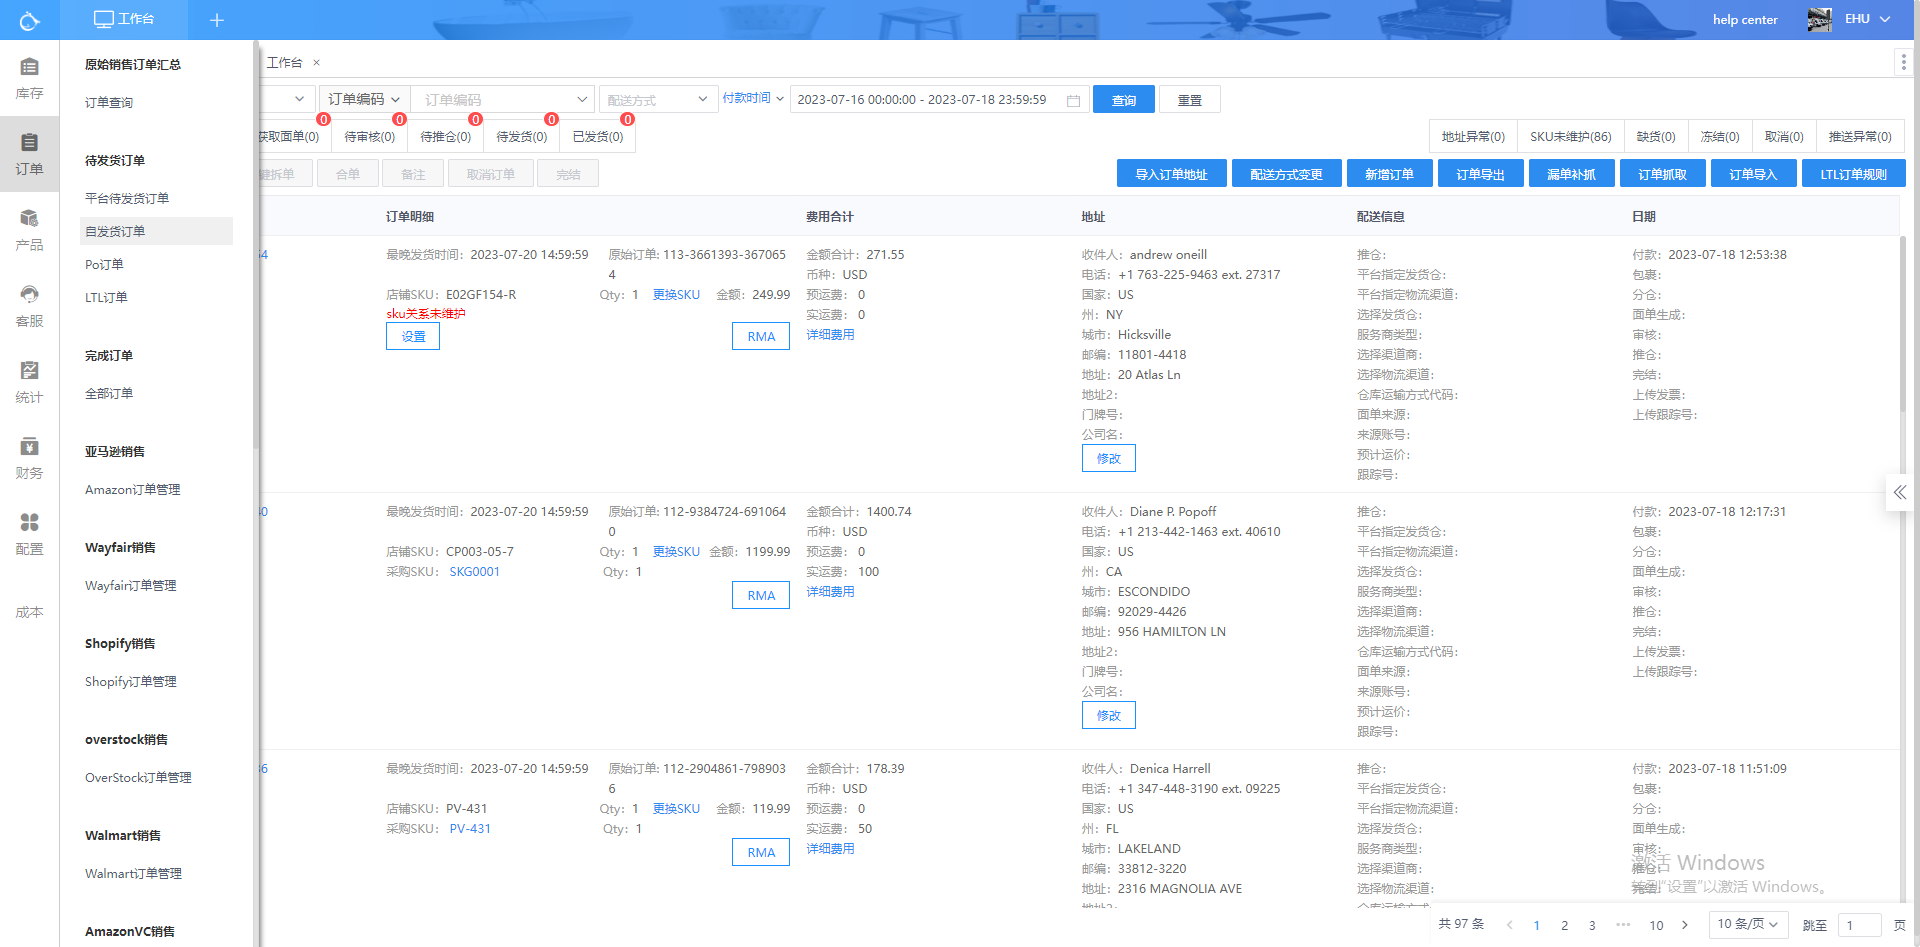Open the 客服 customer service sidebar icon
Screen dimensions: 1920x947
pos(29,306)
